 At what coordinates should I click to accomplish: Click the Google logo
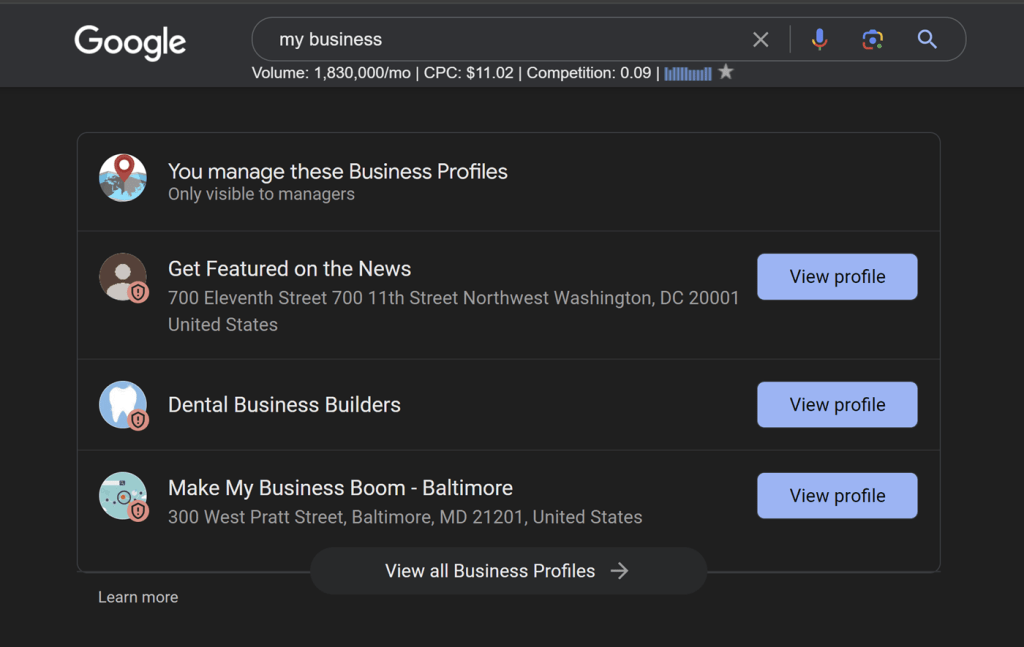point(130,42)
